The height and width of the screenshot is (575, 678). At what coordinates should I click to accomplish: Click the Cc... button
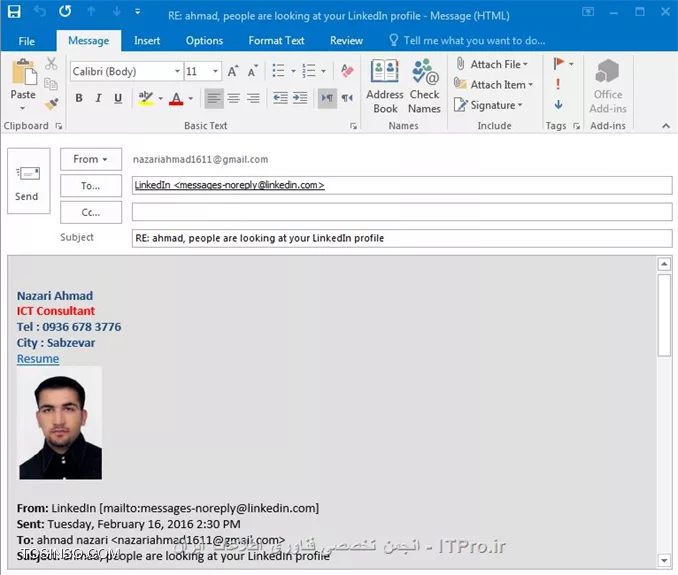point(91,213)
